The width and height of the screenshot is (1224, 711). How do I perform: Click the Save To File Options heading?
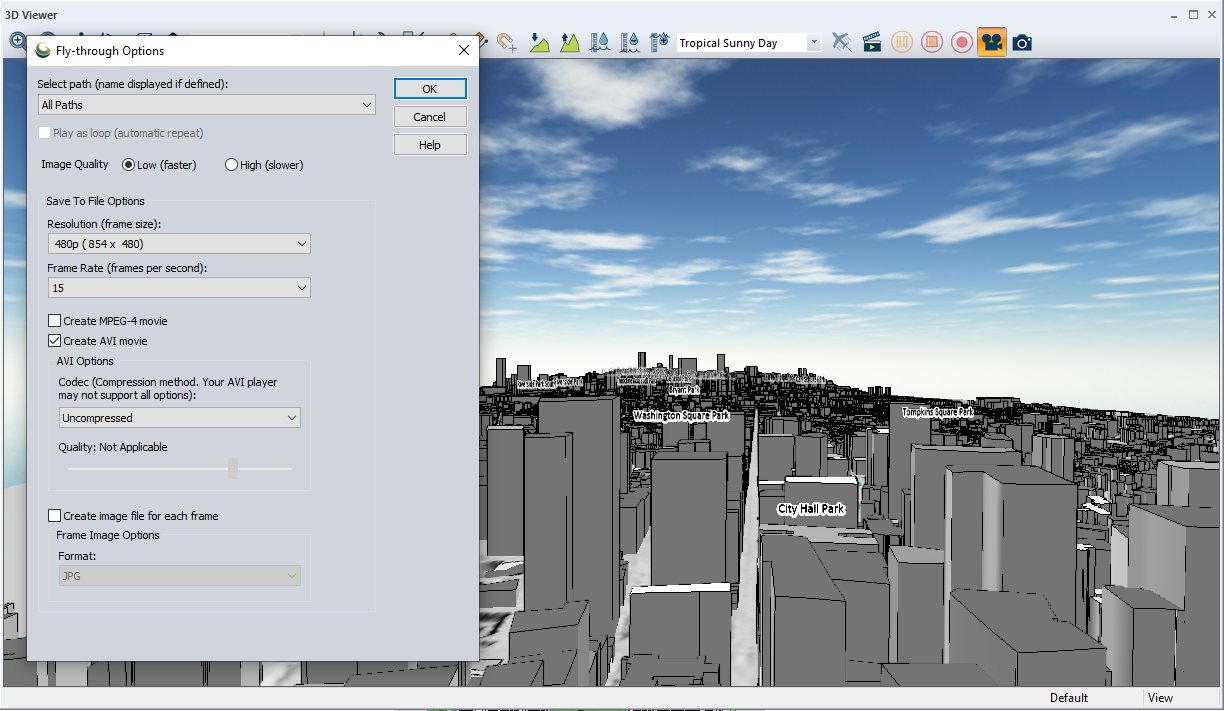(x=95, y=201)
